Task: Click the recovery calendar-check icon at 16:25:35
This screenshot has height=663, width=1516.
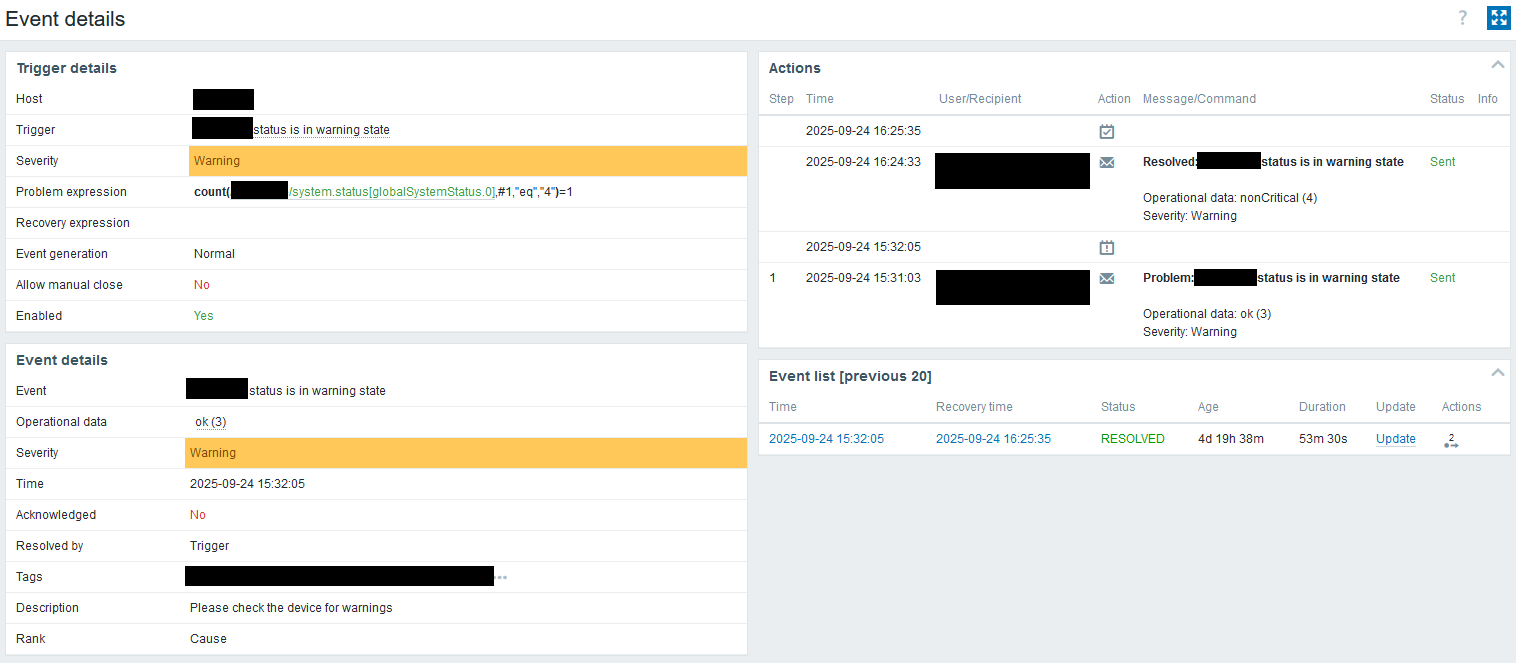Action: pos(1106,131)
